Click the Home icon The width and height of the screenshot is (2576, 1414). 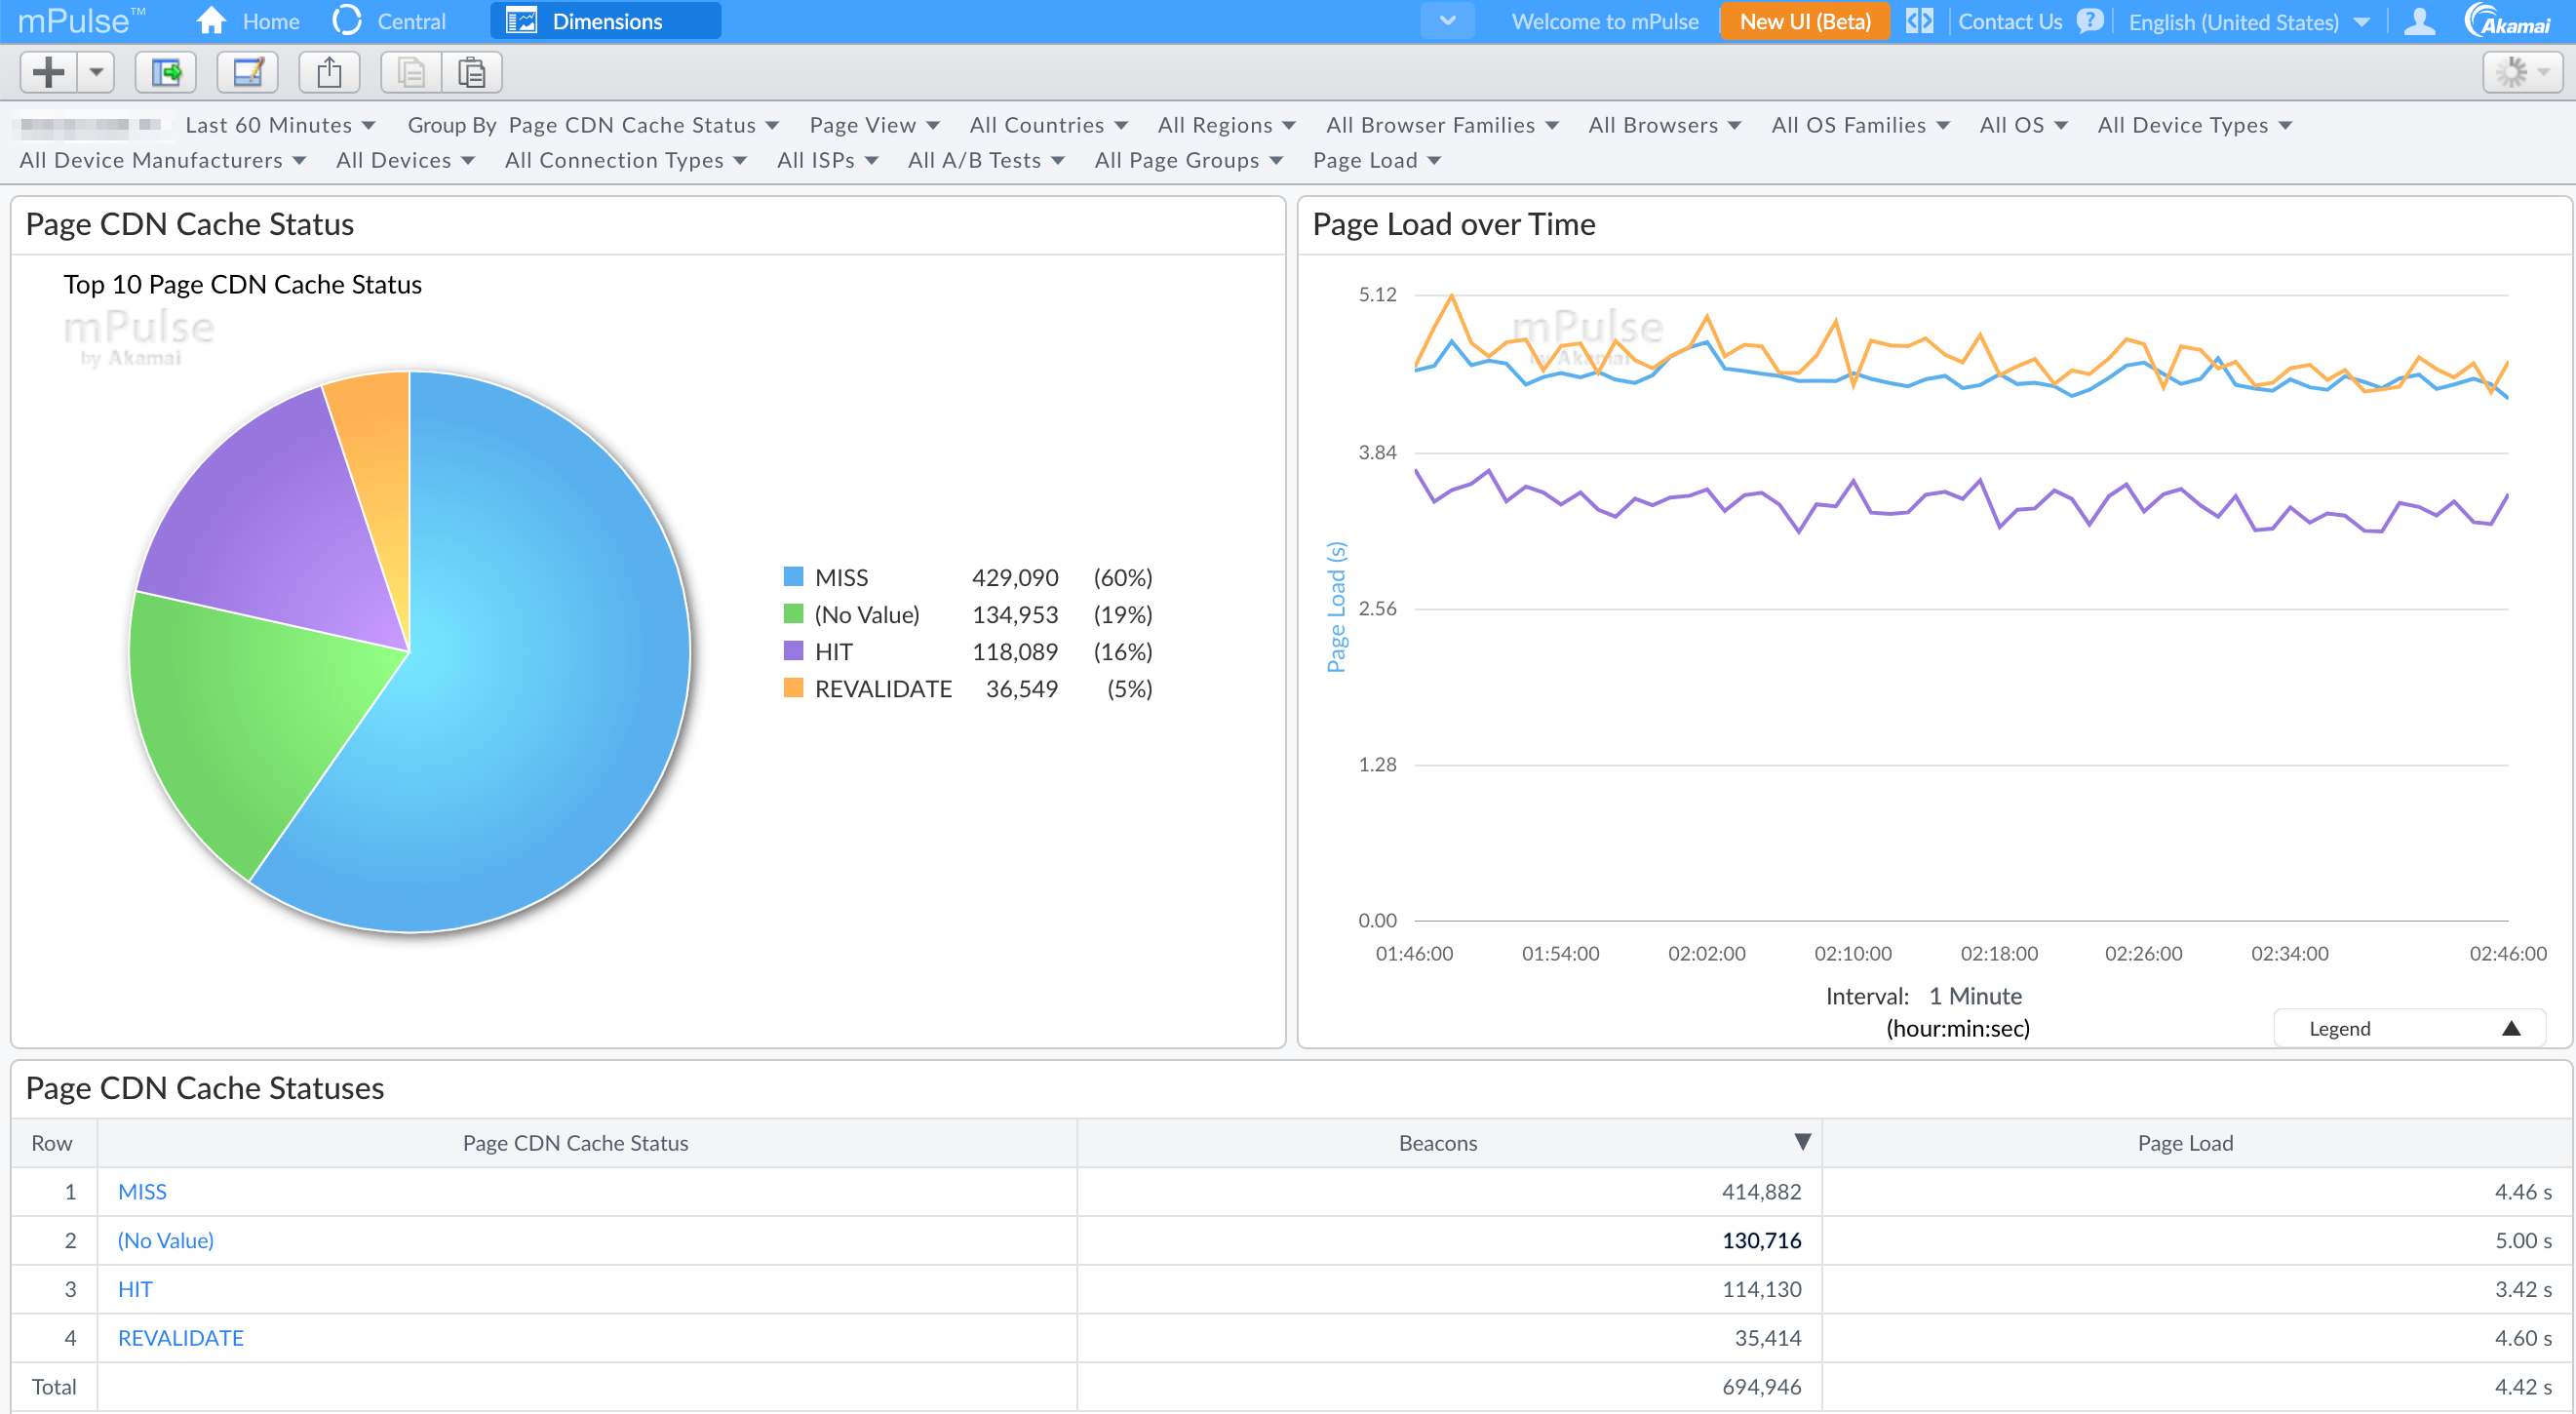pos(211,20)
